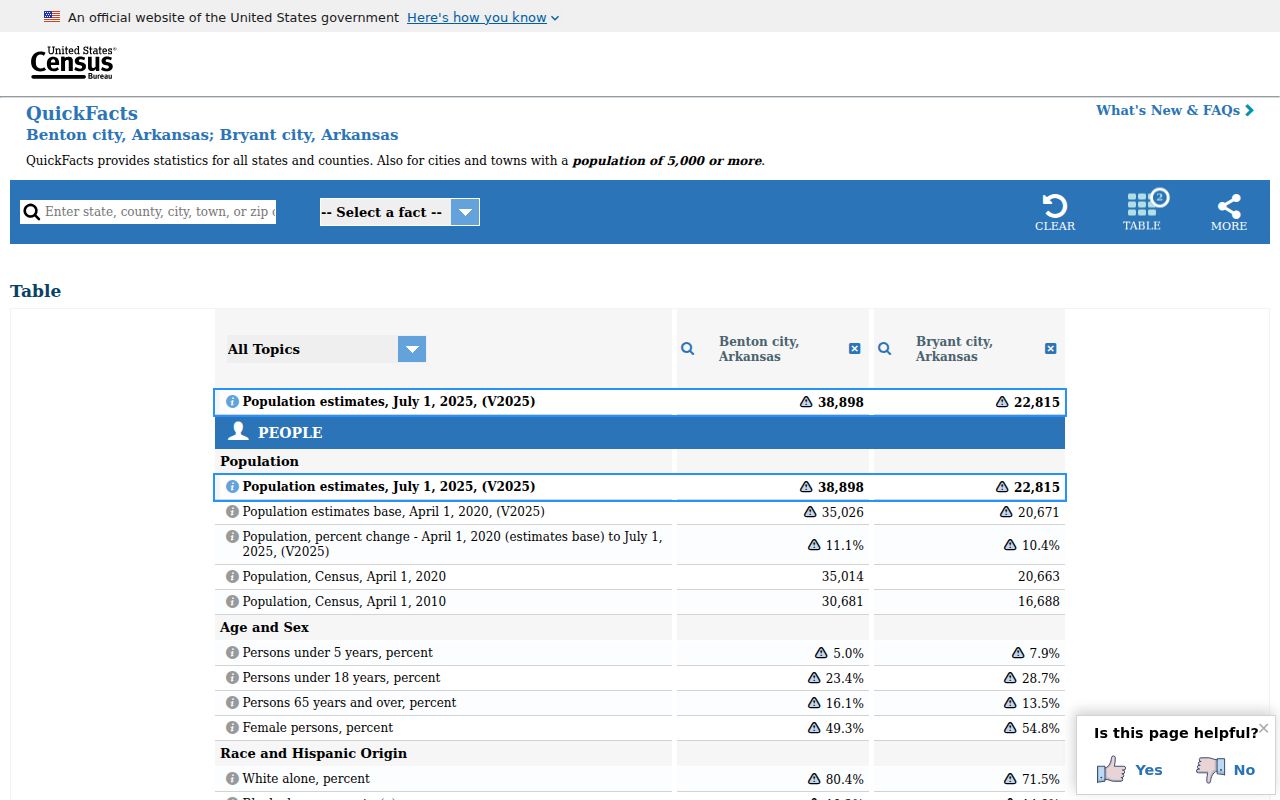Open the All Topics dropdown
This screenshot has height=800, width=1280.
[327, 349]
